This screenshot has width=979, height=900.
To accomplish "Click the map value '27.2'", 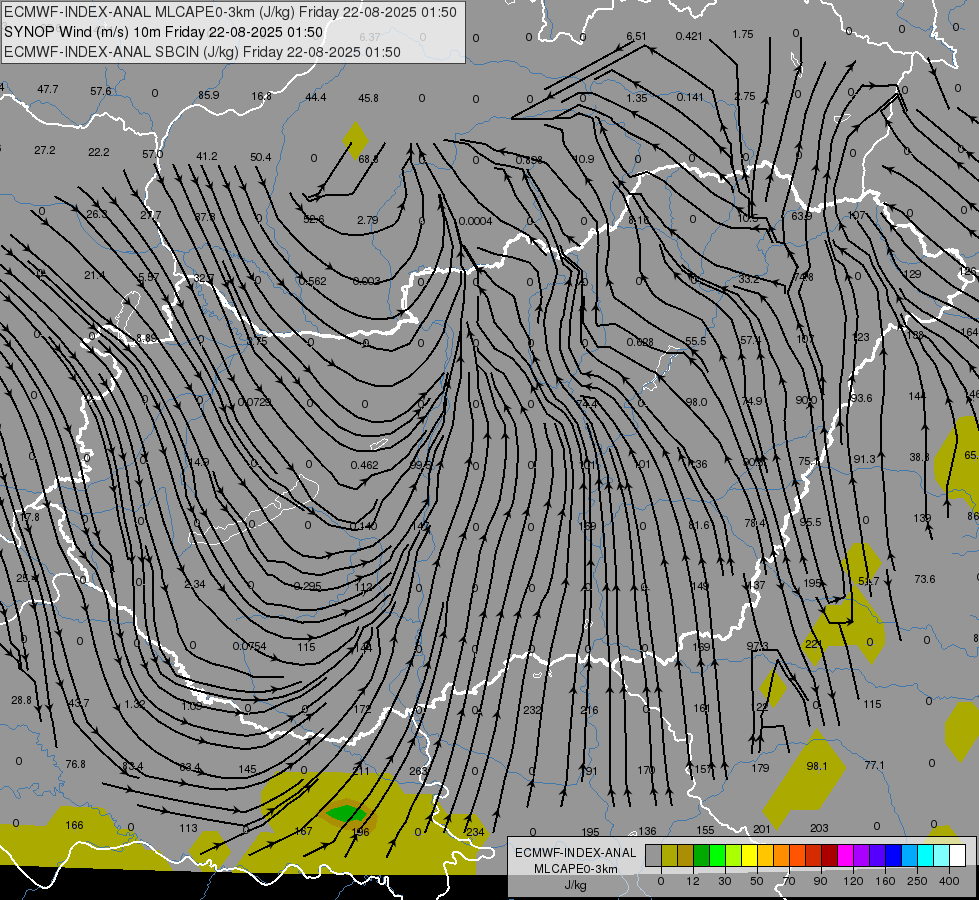I will click(45, 151).
